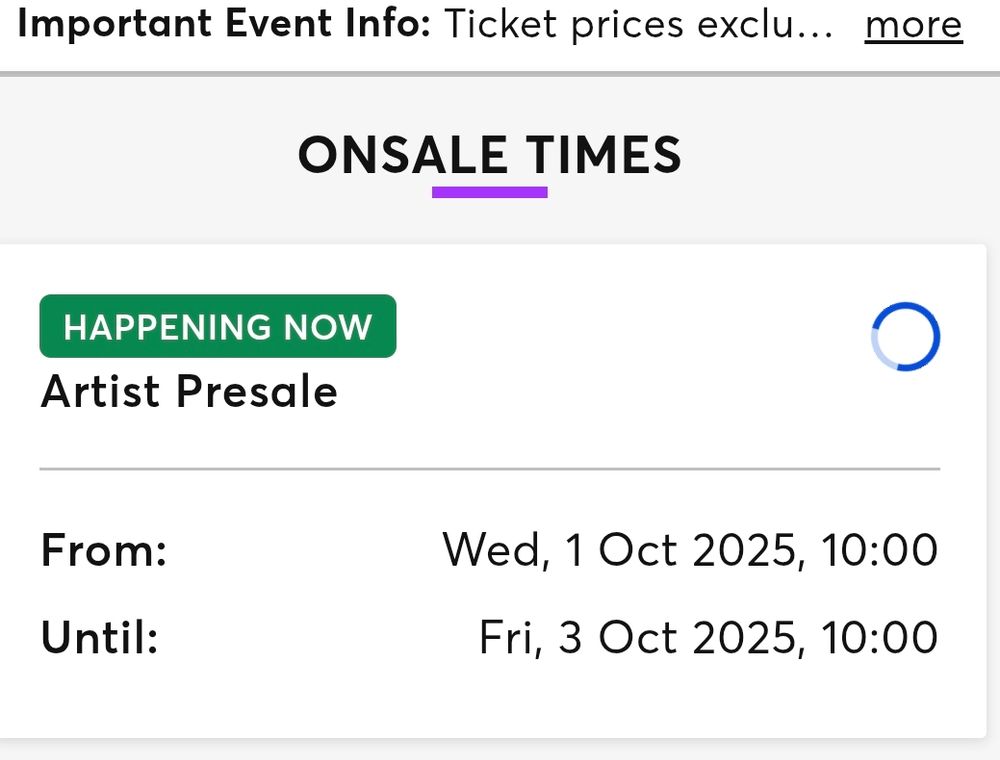Expand the truncated "Ticket prices exclu…" text
This screenshot has height=760, width=1000.
[638, 24]
